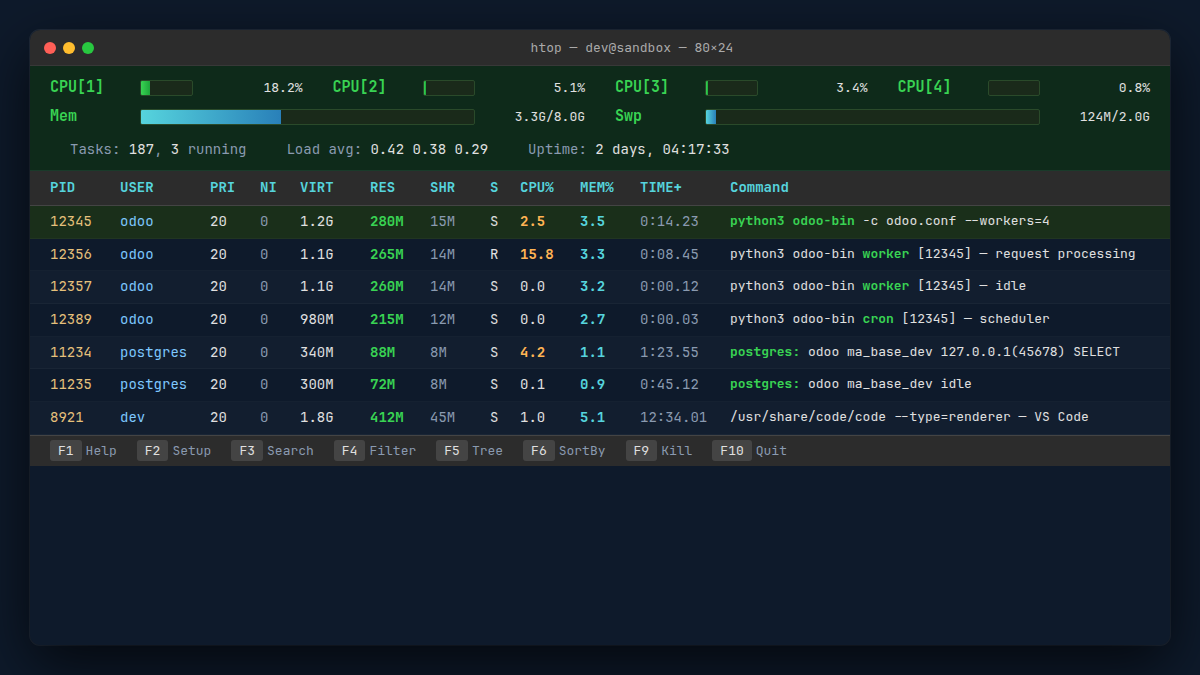Click the 3.3G/8.0G memory readout
This screenshot has width=1200, height=675.
550,117
